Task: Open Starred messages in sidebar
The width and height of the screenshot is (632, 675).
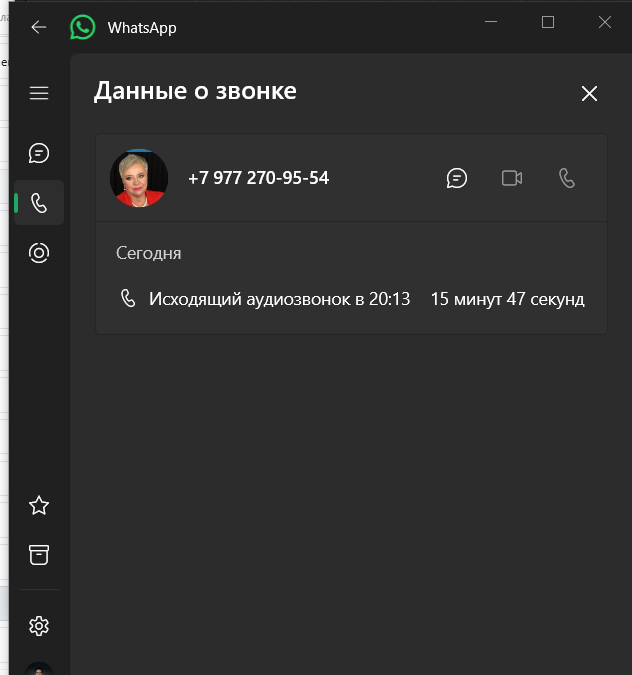Action: 39,505
